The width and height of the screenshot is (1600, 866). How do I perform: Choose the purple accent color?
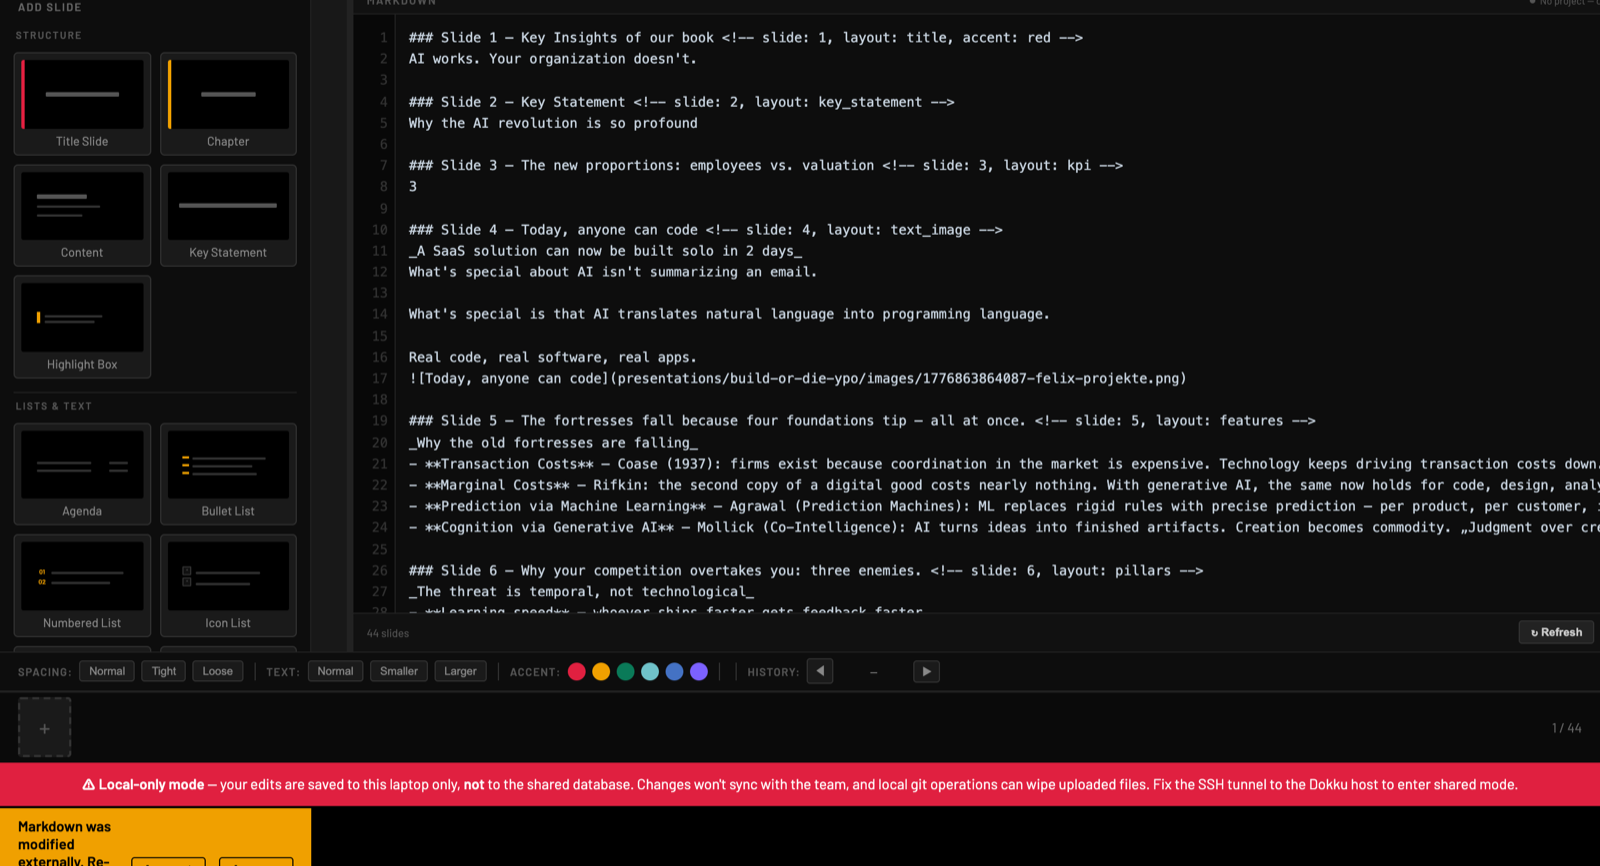[x=699, y=672]
